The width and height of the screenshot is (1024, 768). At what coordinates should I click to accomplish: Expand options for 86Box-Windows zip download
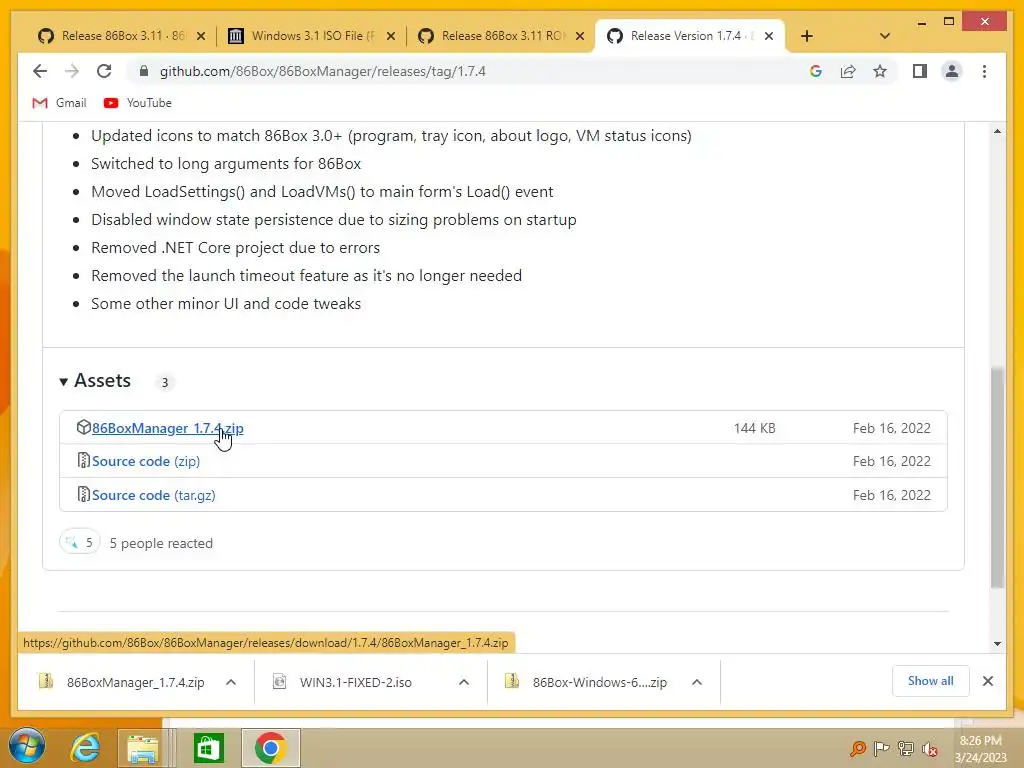click(x=697, y=682)
